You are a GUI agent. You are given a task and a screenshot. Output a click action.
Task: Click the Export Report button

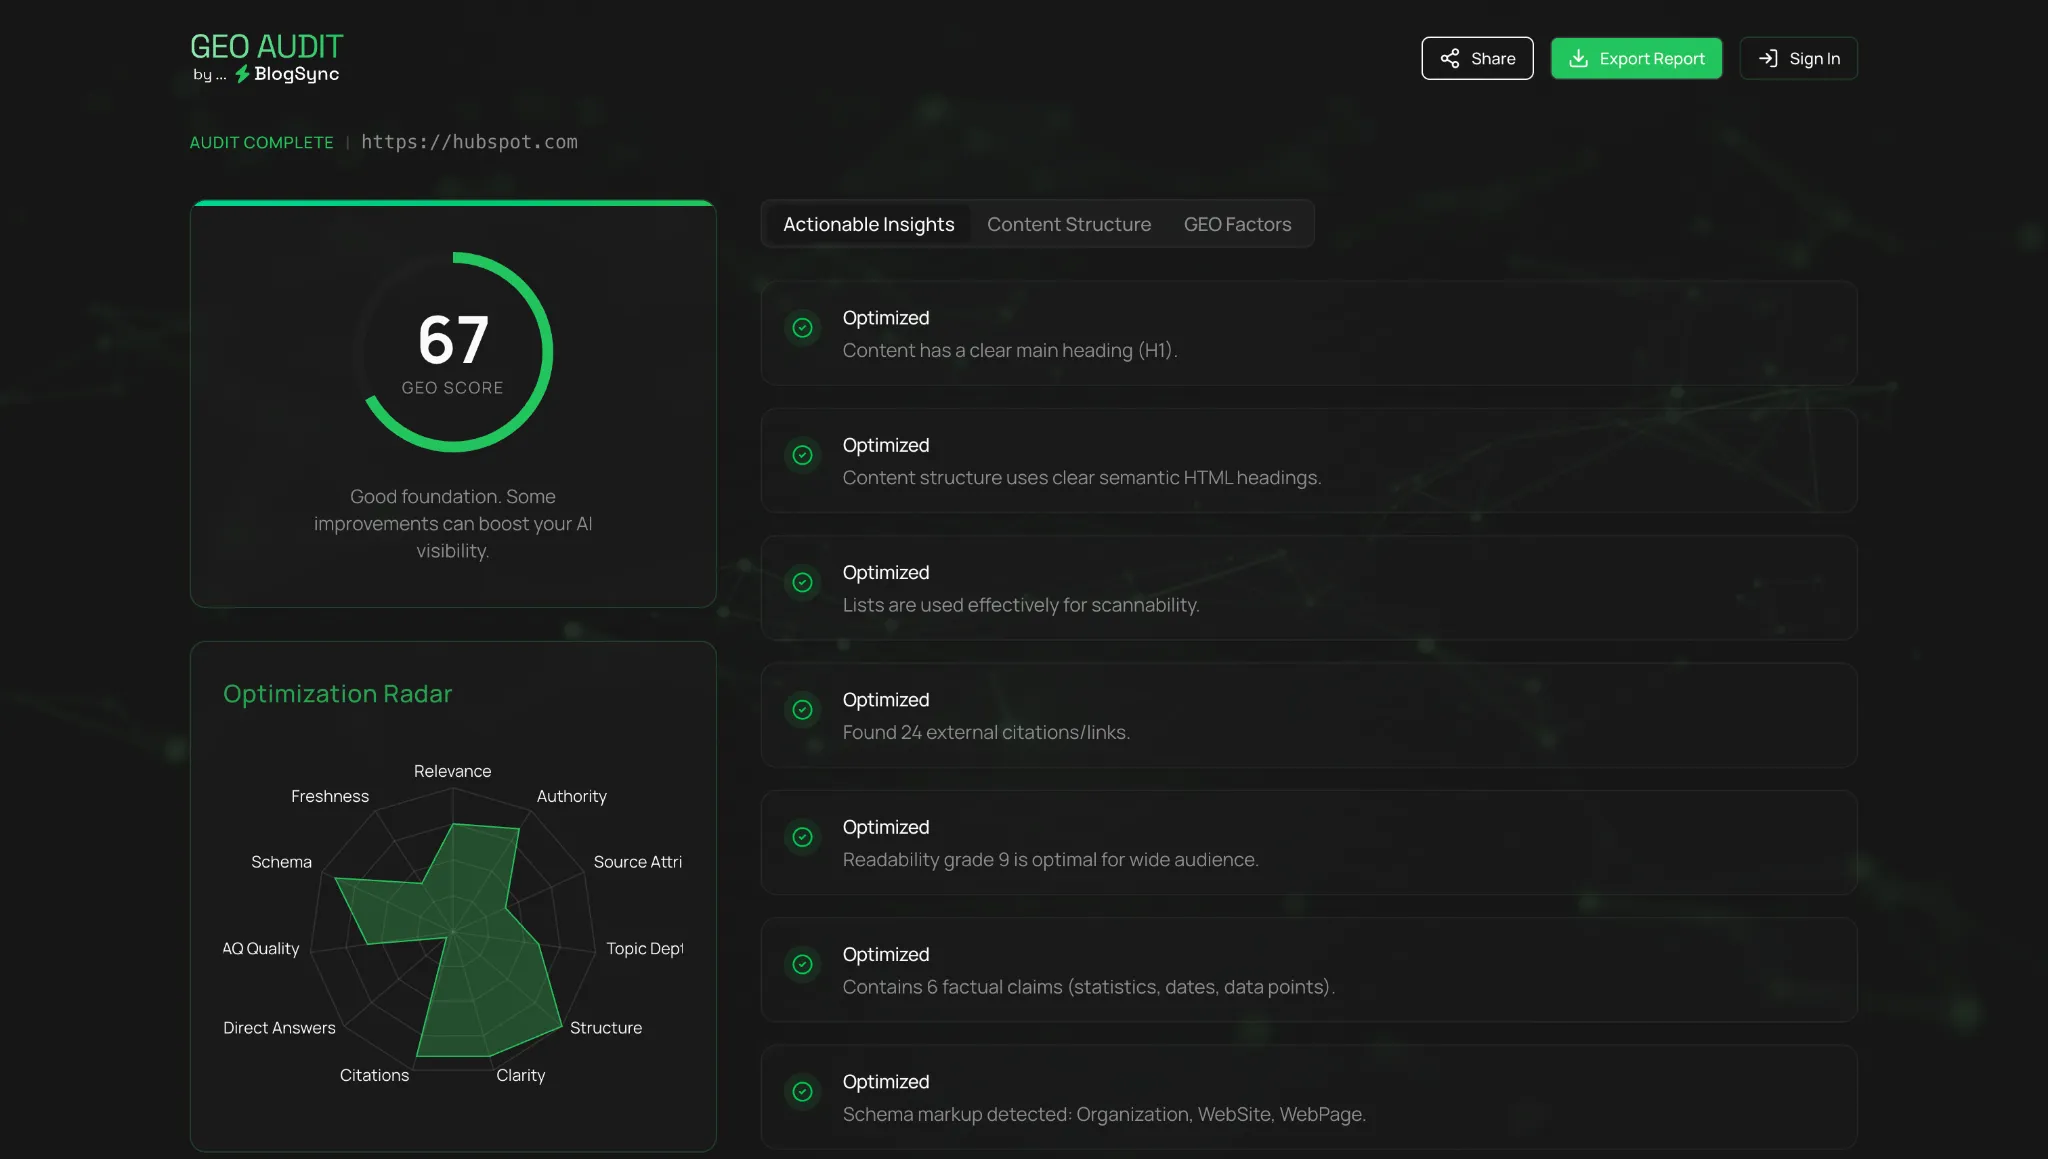(1636, 58)
